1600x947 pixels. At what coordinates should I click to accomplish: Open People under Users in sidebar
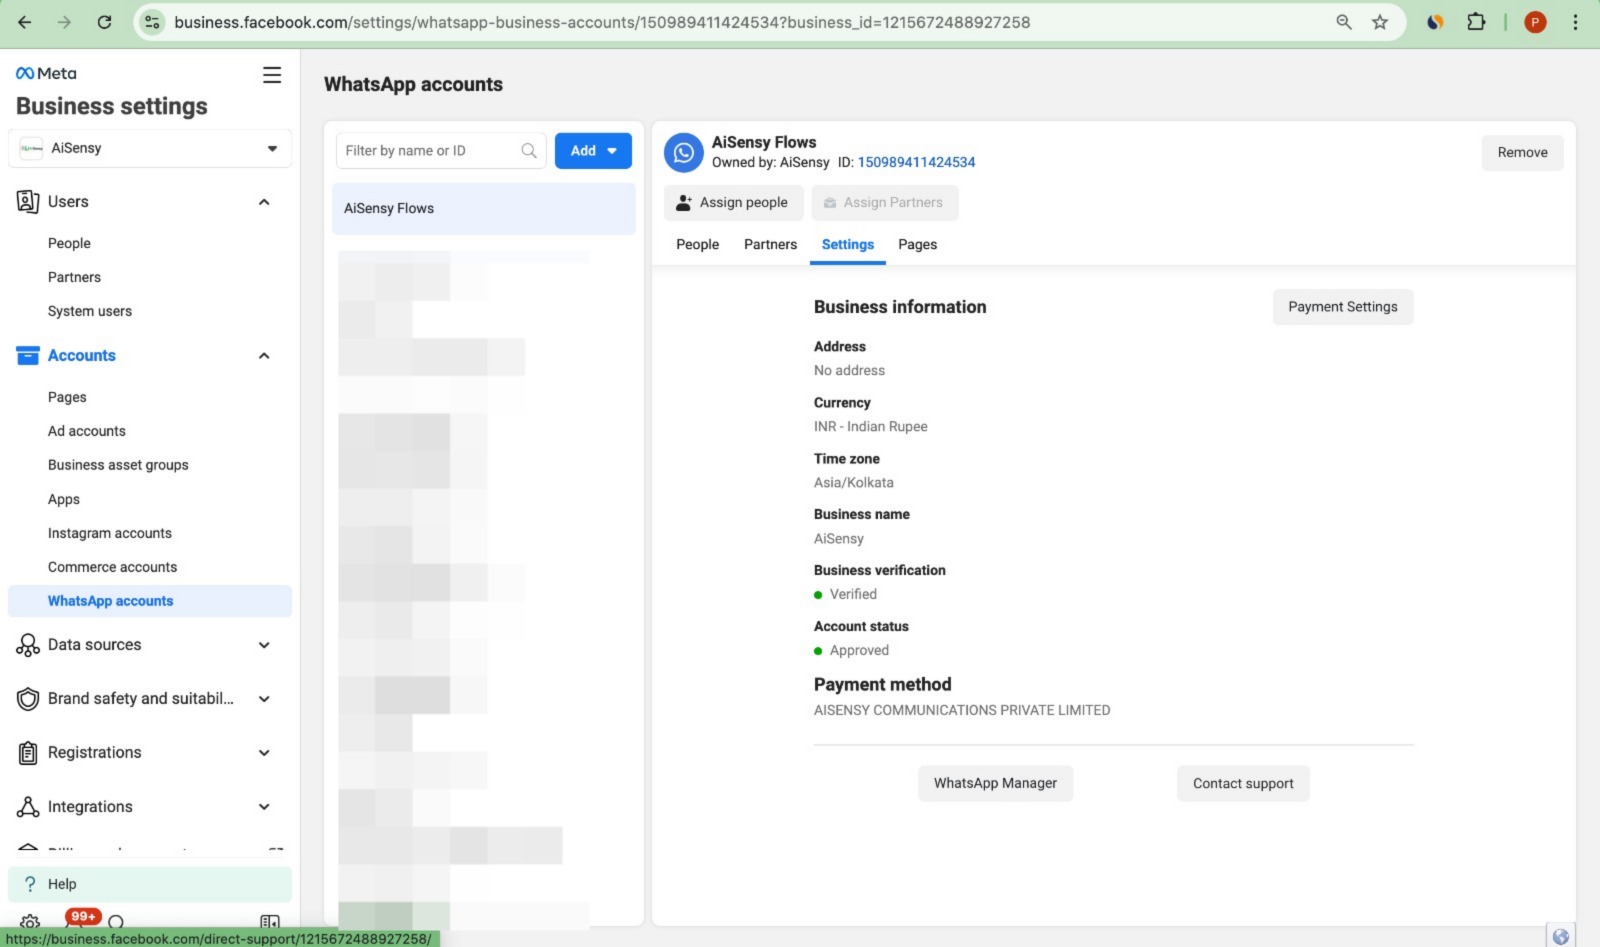pos(69,243)
